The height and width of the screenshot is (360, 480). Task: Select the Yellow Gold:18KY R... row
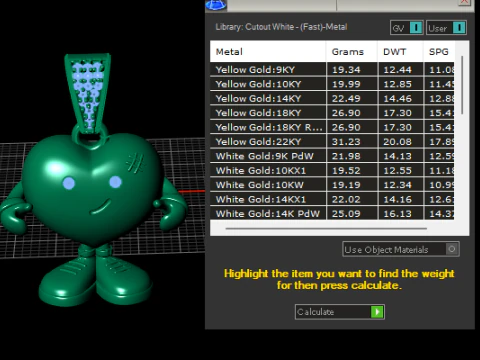click(332, 127)
